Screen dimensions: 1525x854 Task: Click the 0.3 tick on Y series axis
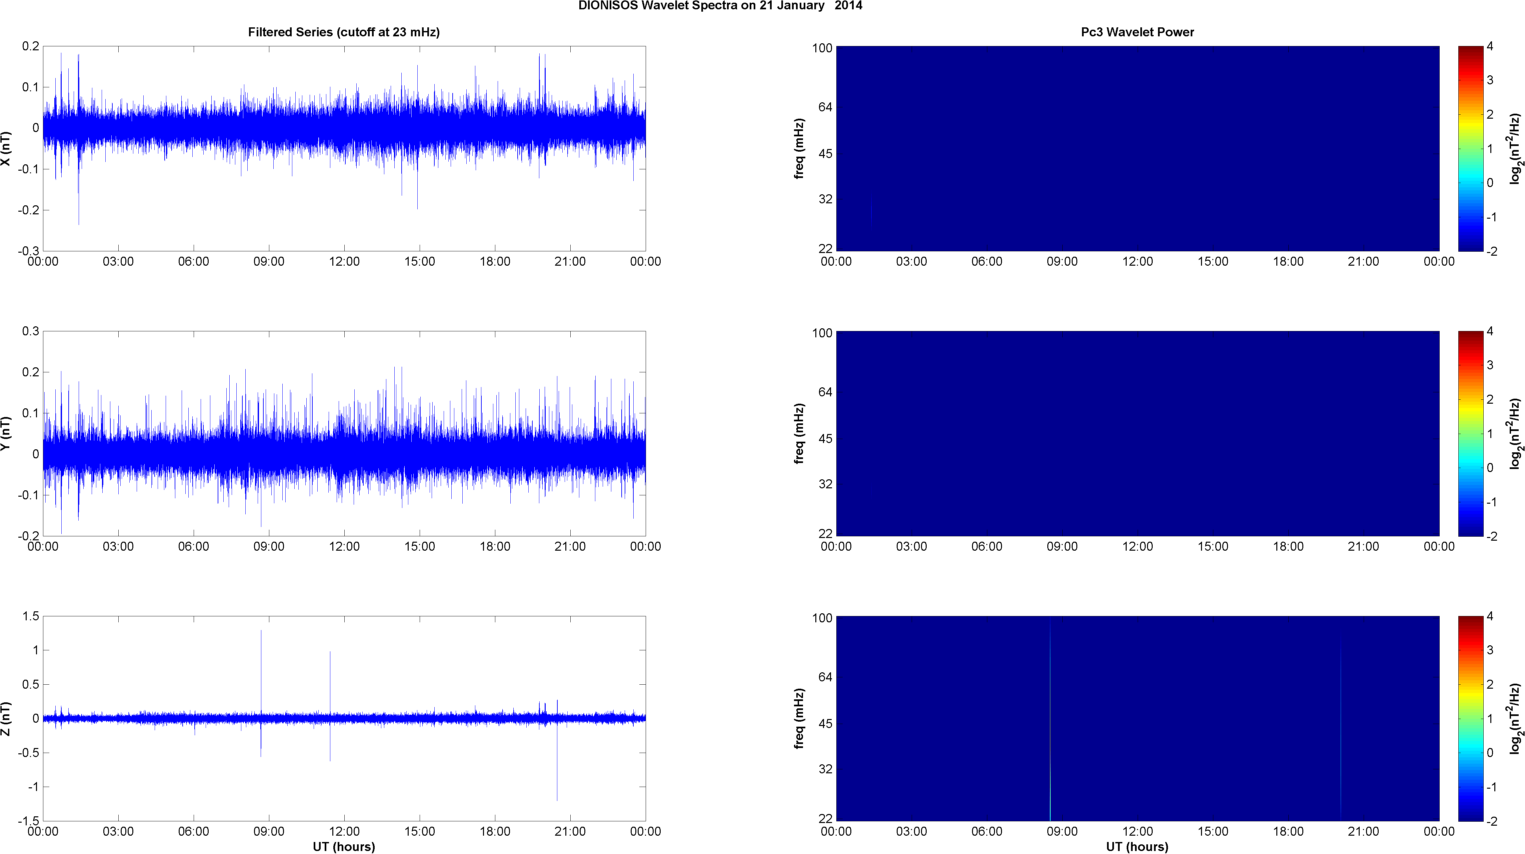coord(30,332)
